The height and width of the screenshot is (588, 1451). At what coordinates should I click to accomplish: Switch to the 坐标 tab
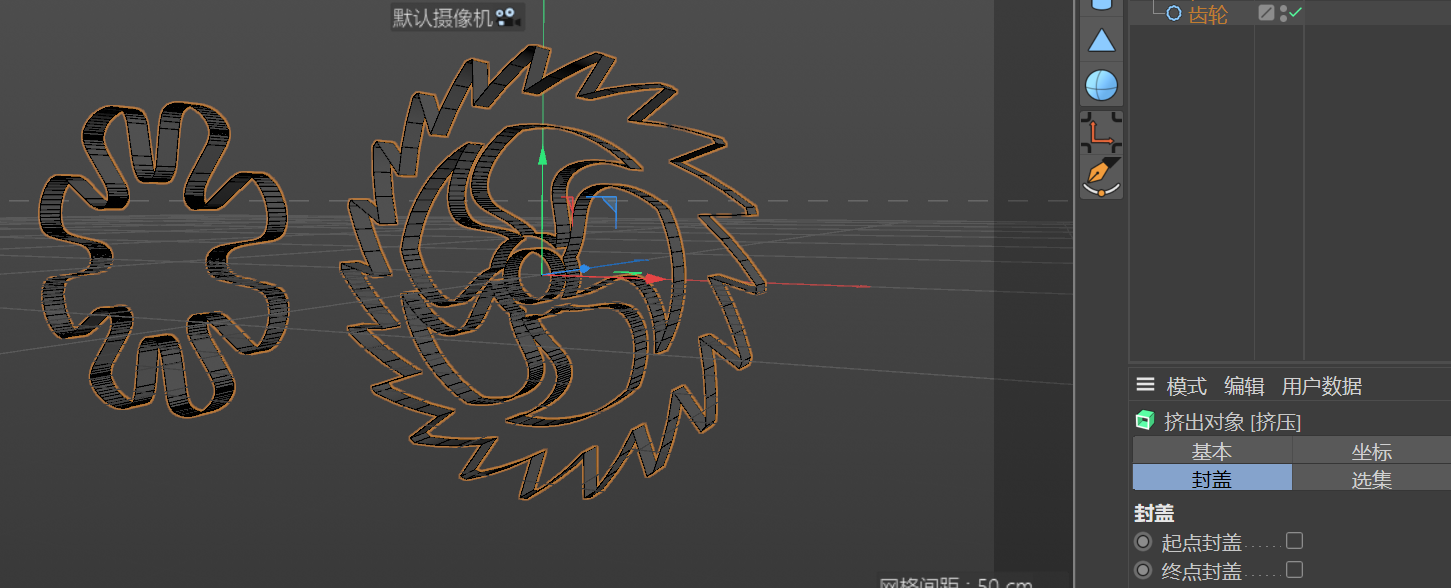[x=1371, y=451]
